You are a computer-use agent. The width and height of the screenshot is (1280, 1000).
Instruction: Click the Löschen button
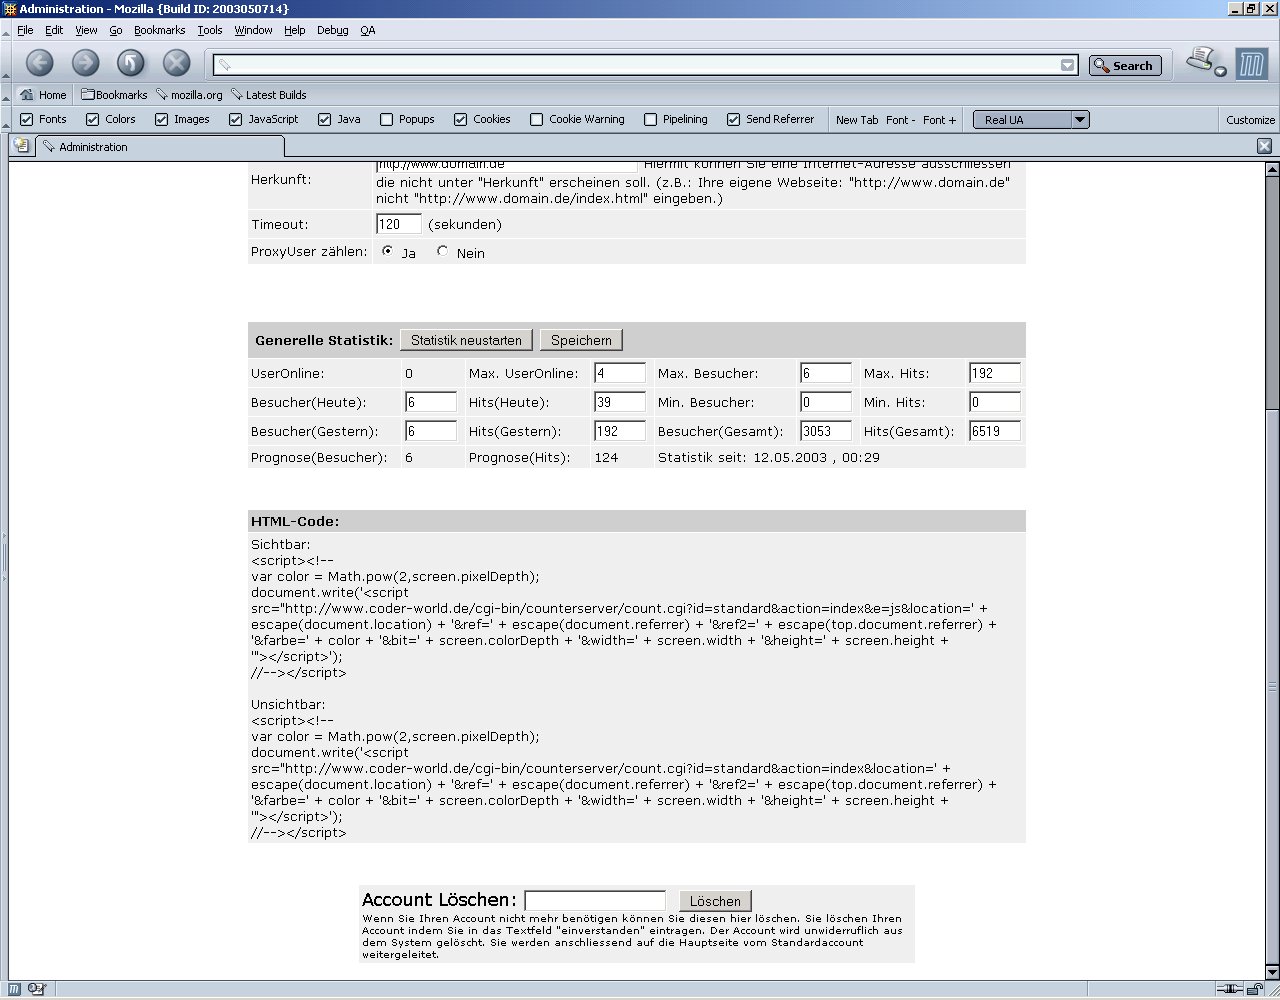point(715,901)
